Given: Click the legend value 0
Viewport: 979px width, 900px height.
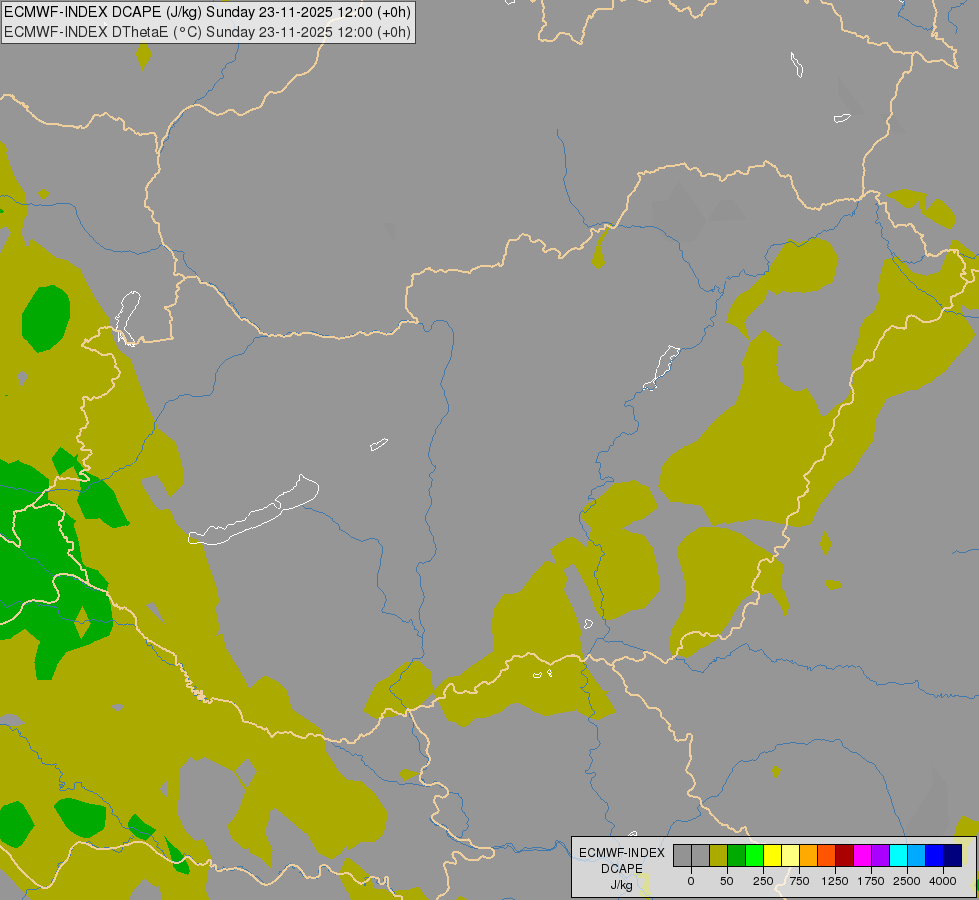Looking at the screenshot, I should pos(691,881).
